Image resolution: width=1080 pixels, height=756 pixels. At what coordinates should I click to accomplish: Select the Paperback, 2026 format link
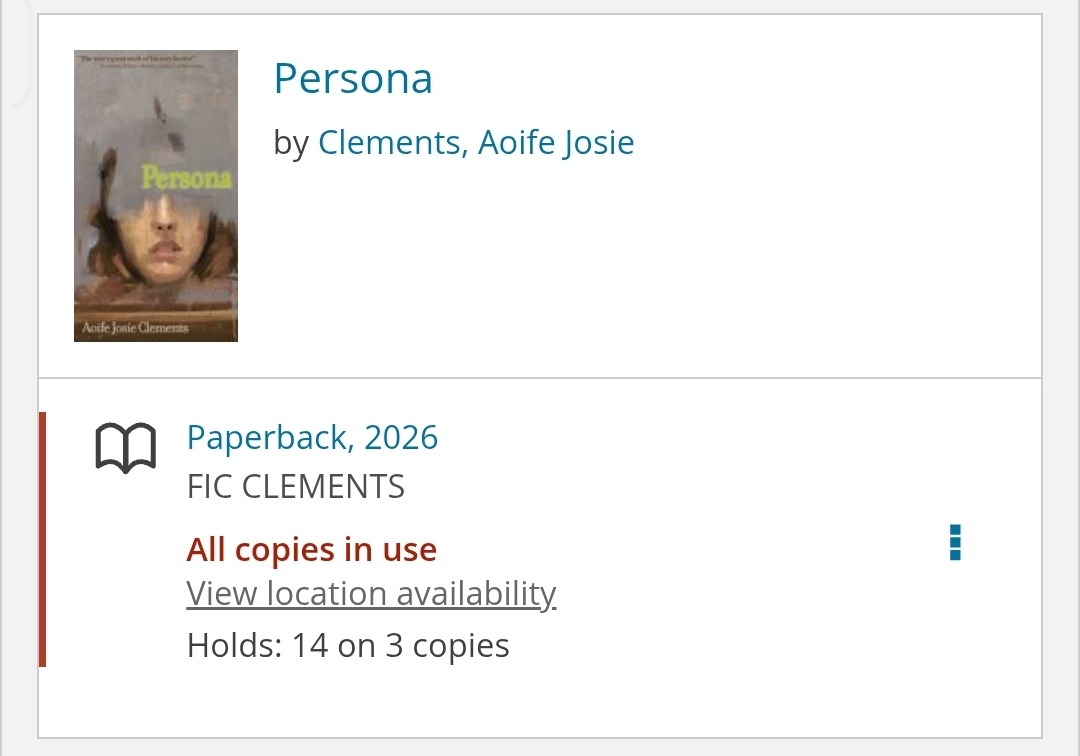coord(312,438)
